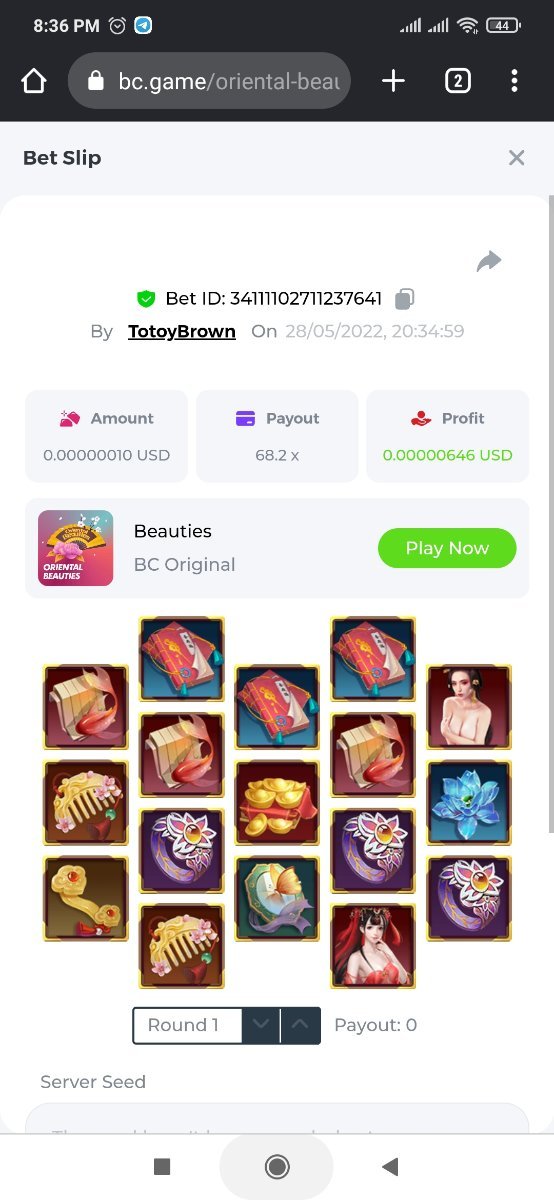Open TotoyBrown user profile link
The image size is (554, 1200).
pyautogui.click(x=182, y=331)
